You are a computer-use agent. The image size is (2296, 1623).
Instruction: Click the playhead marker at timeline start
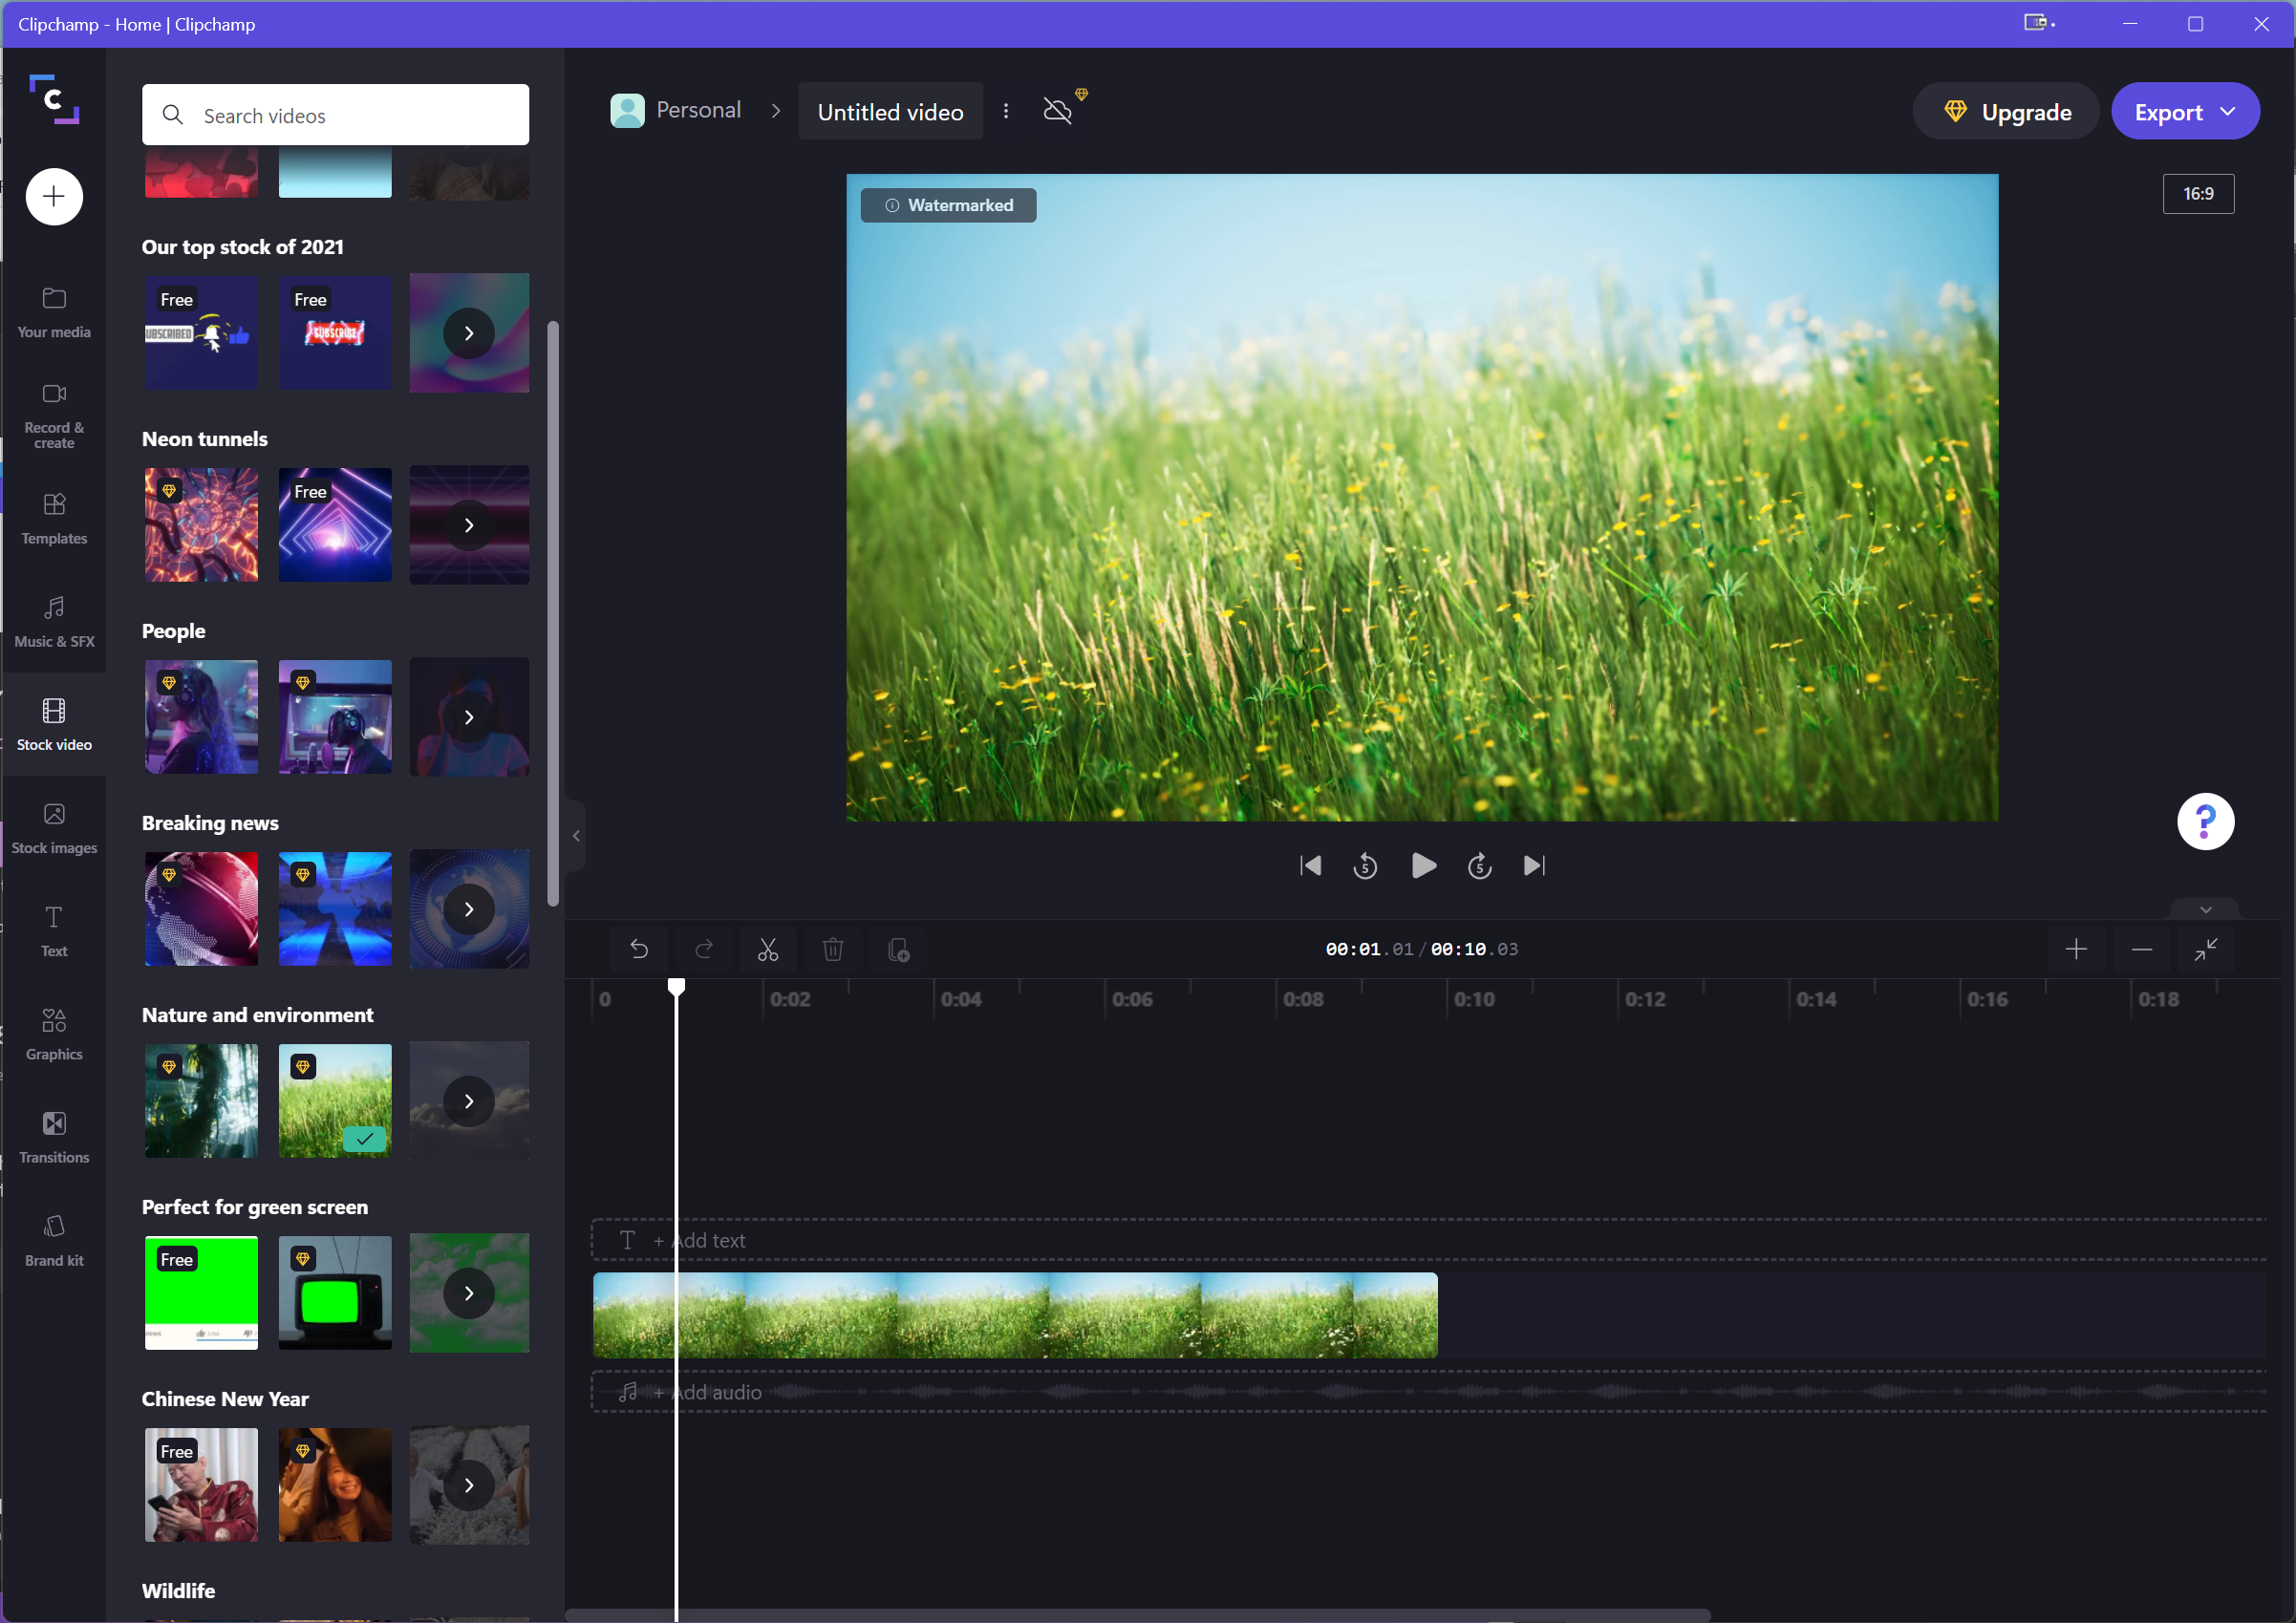pyautogui.click(x=676, y=987)
